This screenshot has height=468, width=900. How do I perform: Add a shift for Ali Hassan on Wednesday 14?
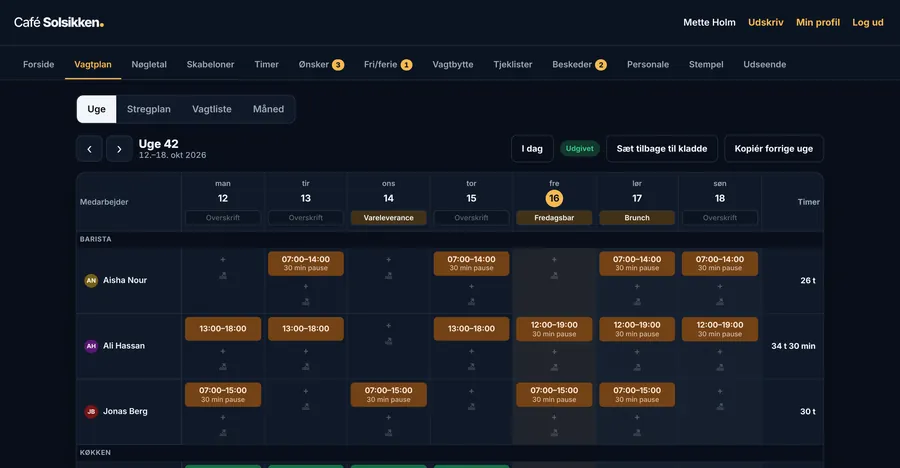pyautogui.click(x=389, y=326)
